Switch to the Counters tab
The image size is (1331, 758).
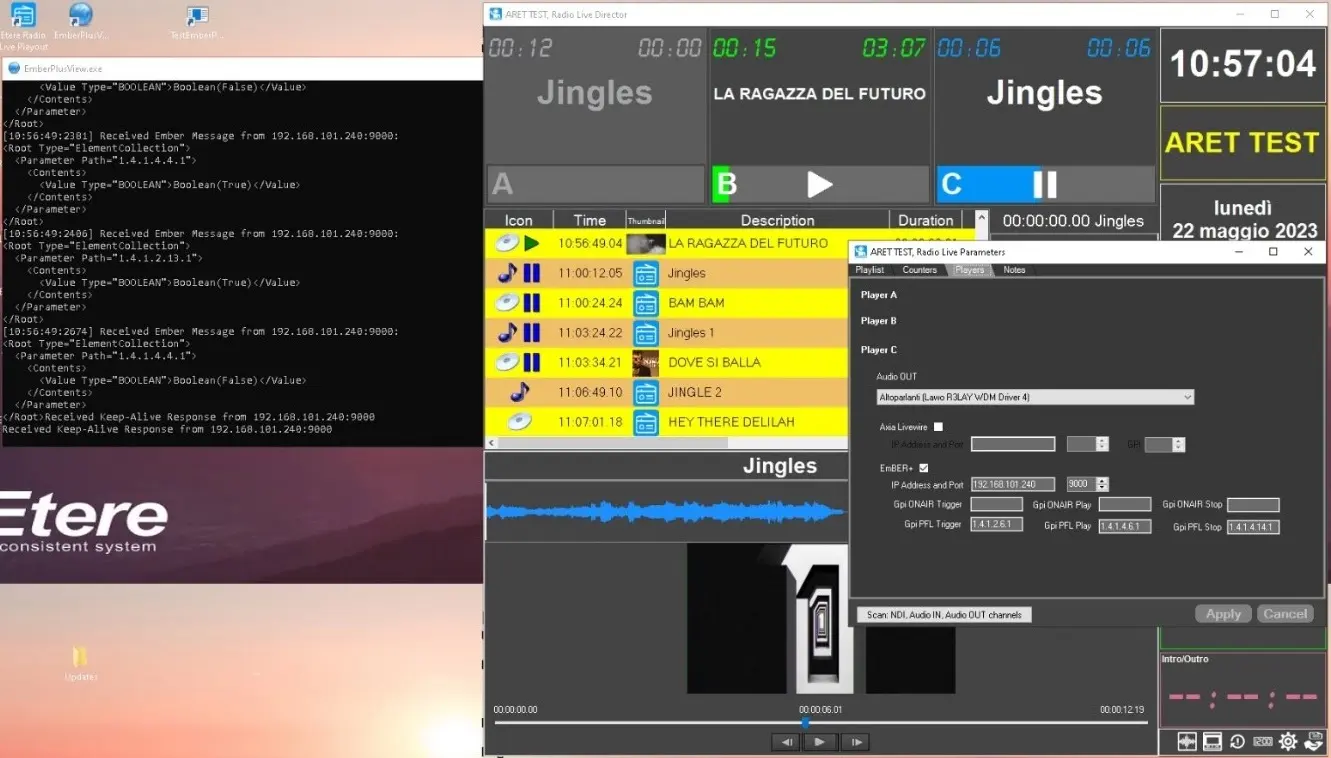[x=919, y=270]
